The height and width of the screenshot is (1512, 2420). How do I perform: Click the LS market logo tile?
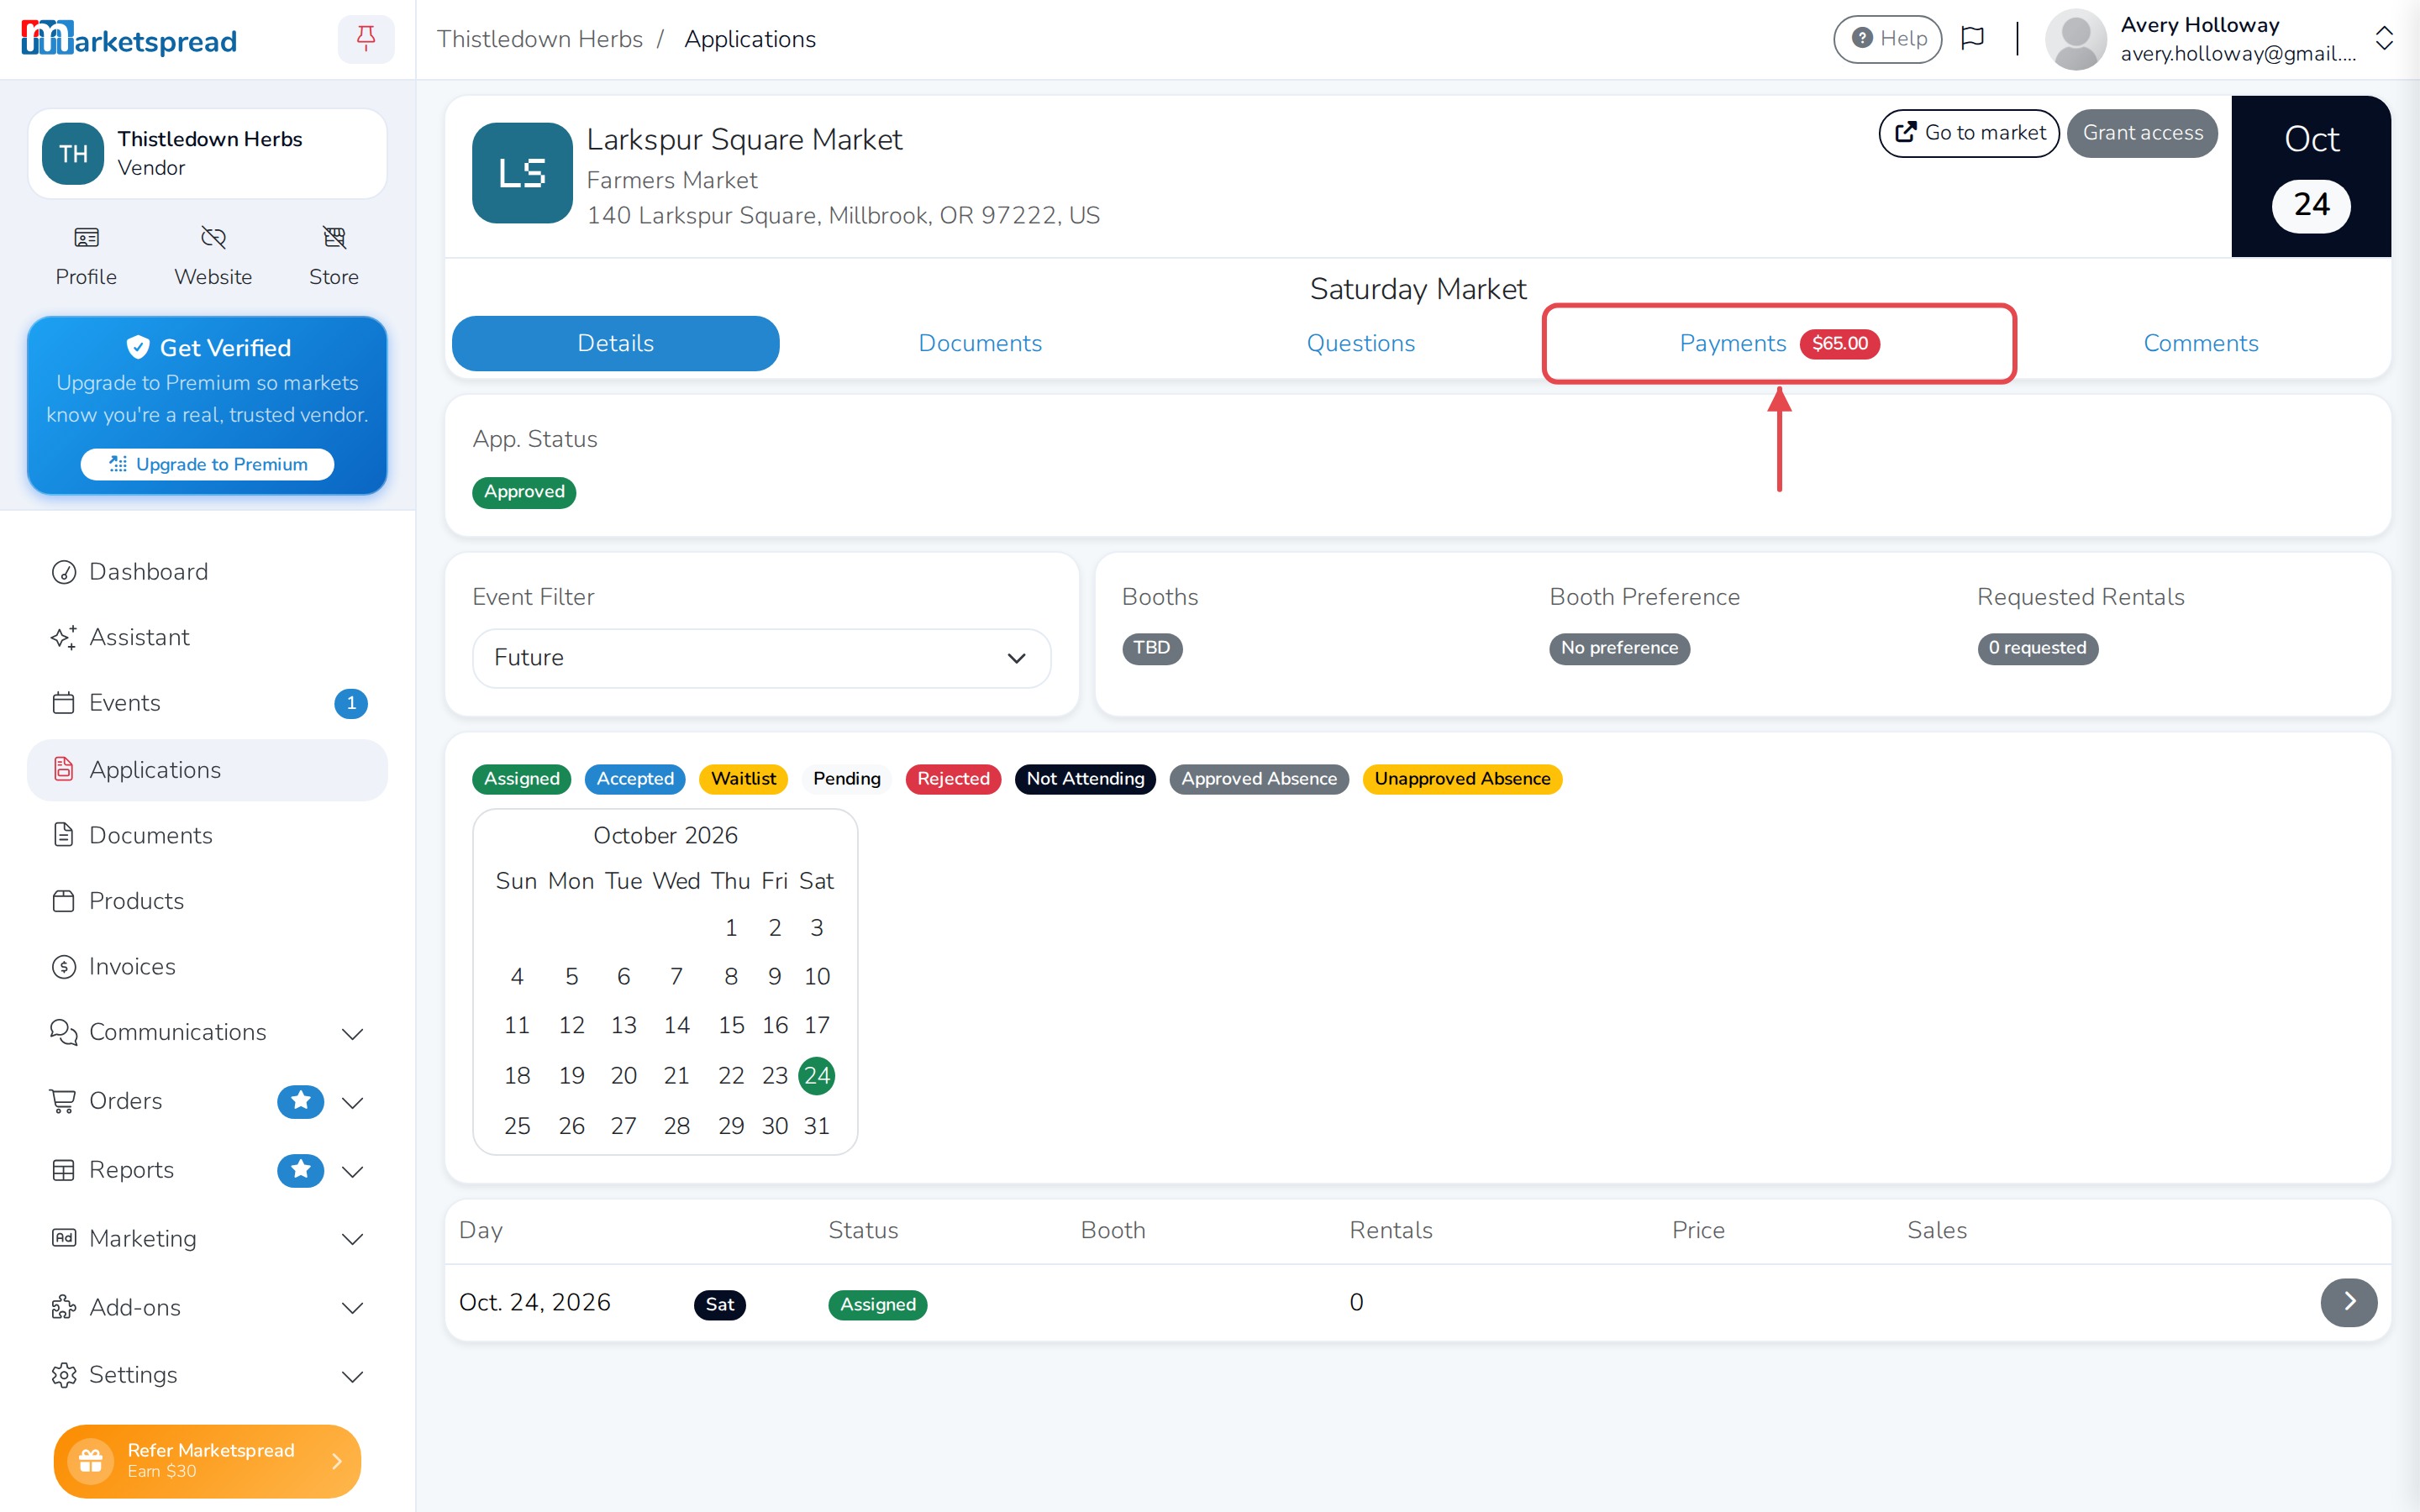522,173
